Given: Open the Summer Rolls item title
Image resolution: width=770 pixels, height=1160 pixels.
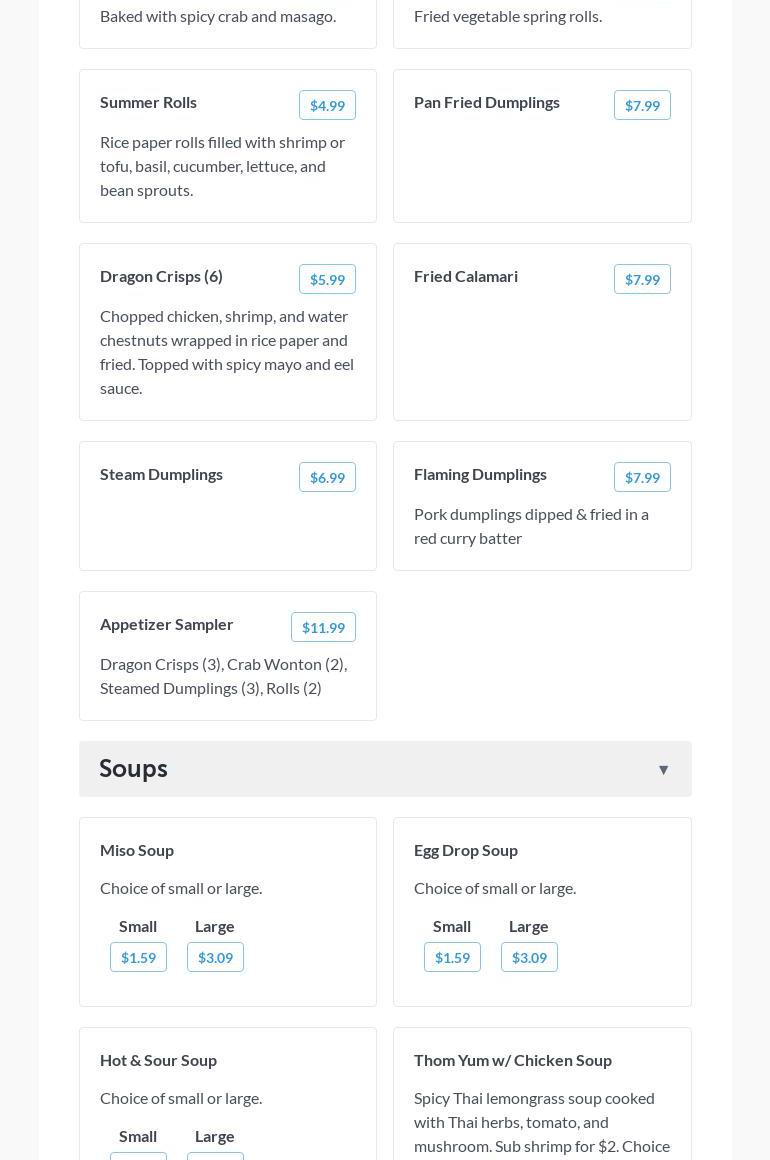Looking at the screenshot, I should (148, 102).
